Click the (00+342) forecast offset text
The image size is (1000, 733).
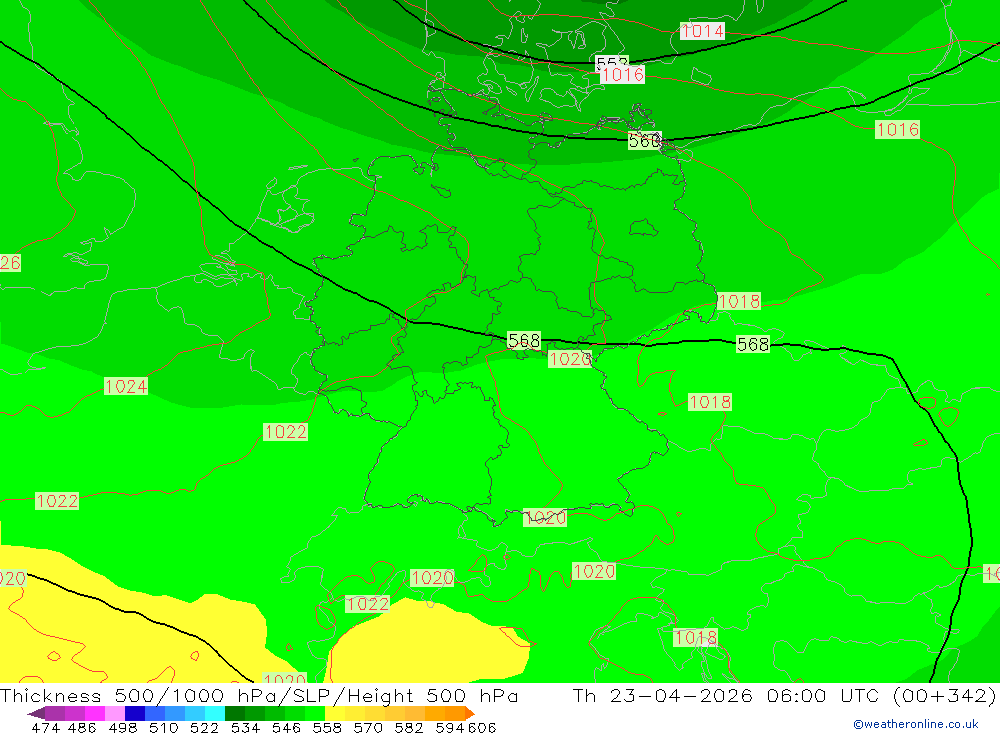(x=944, y=695)
